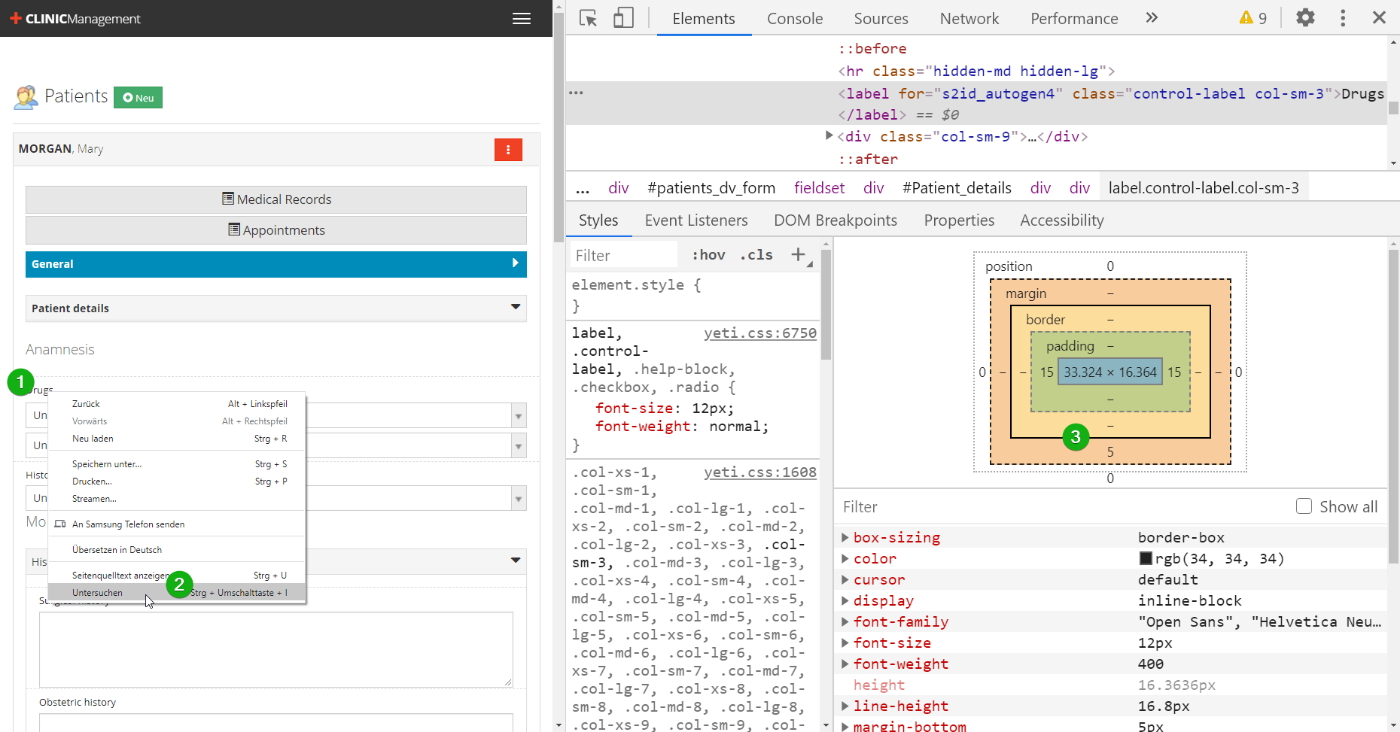Open the Appointments section
Image resolution: width=1400 pixels, height=732 pixels.
coord(276,230)
